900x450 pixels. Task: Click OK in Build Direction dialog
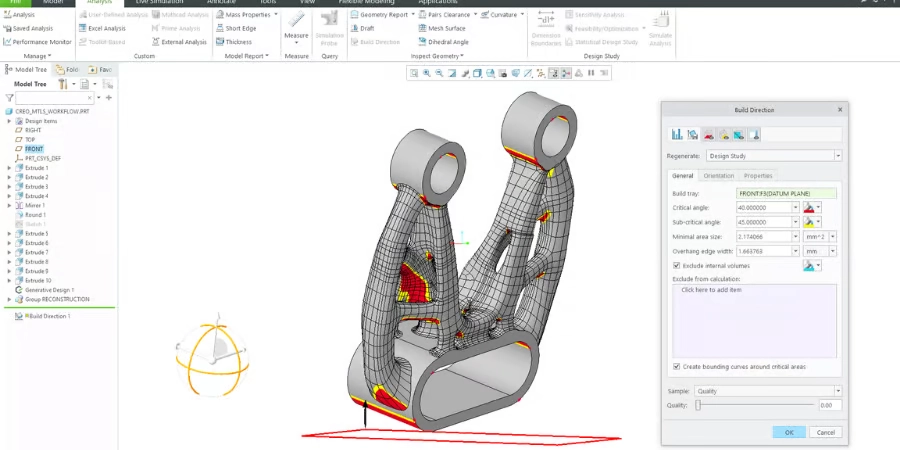(789, 432)
